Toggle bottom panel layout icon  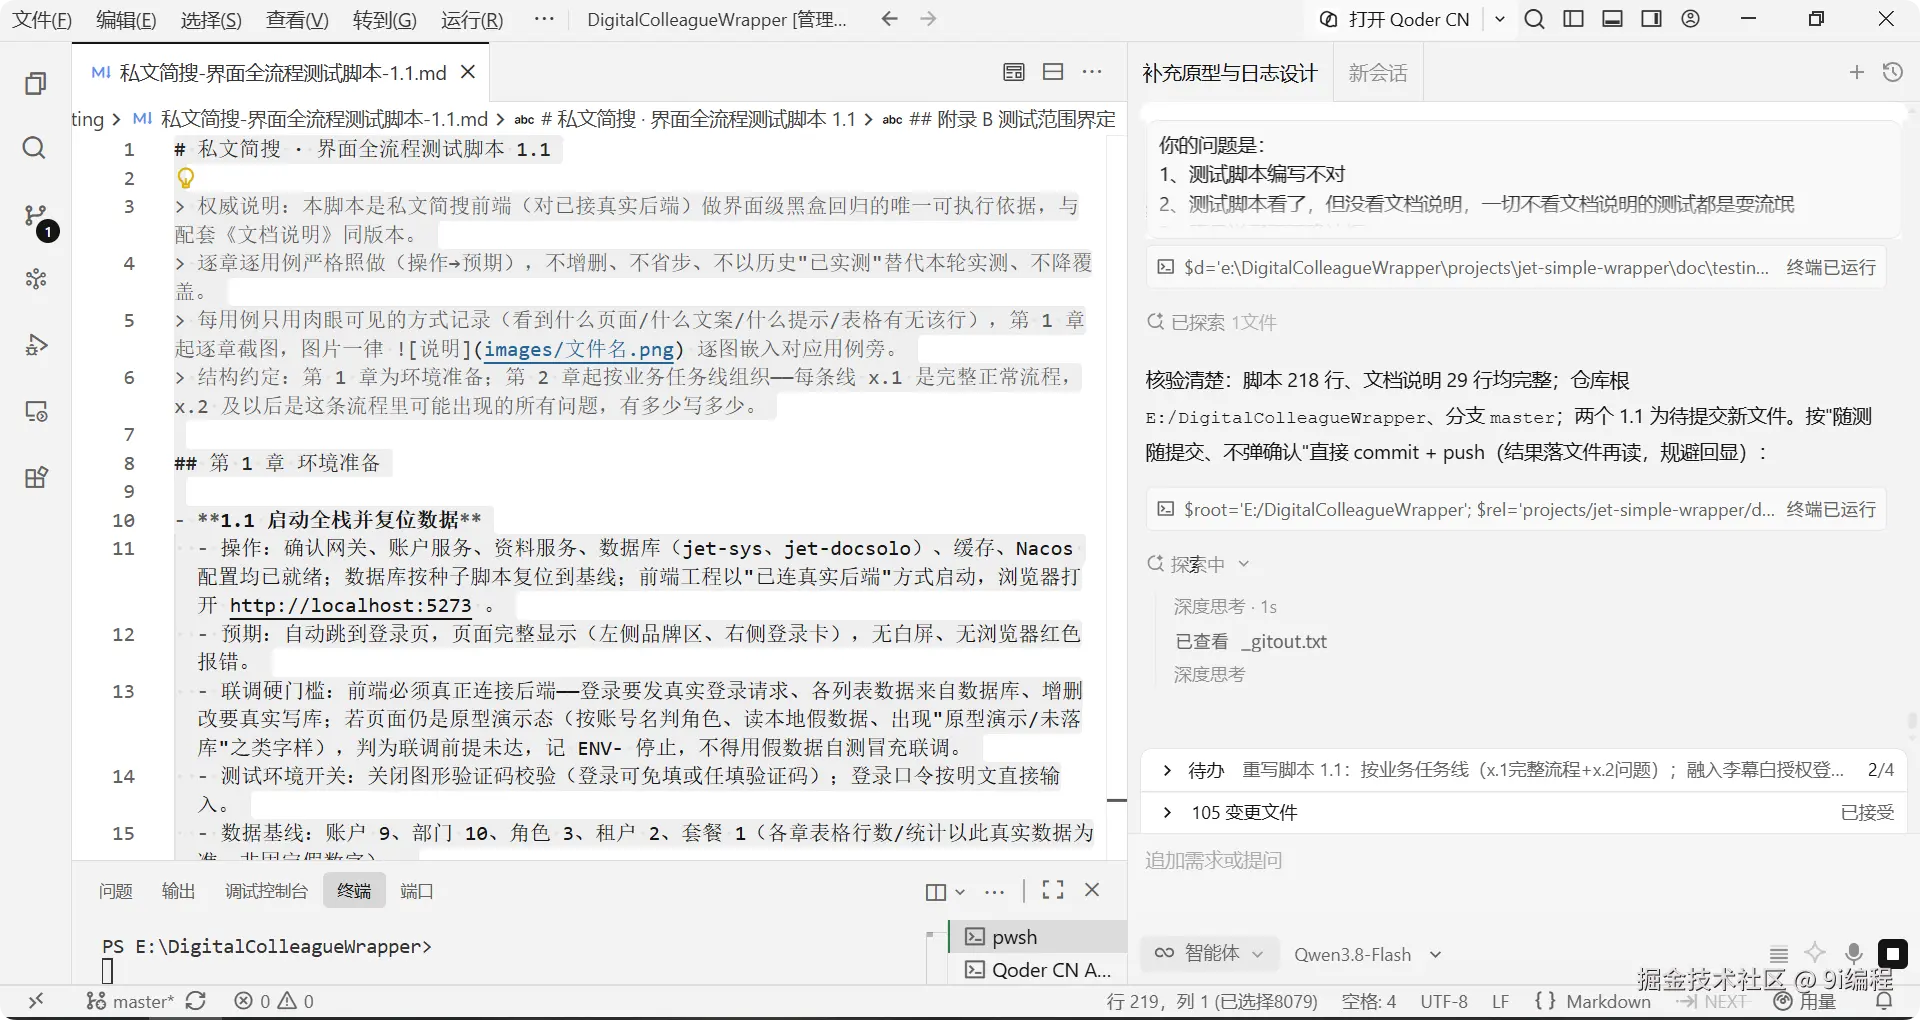pyautogui.click(x=1612, y=19)
